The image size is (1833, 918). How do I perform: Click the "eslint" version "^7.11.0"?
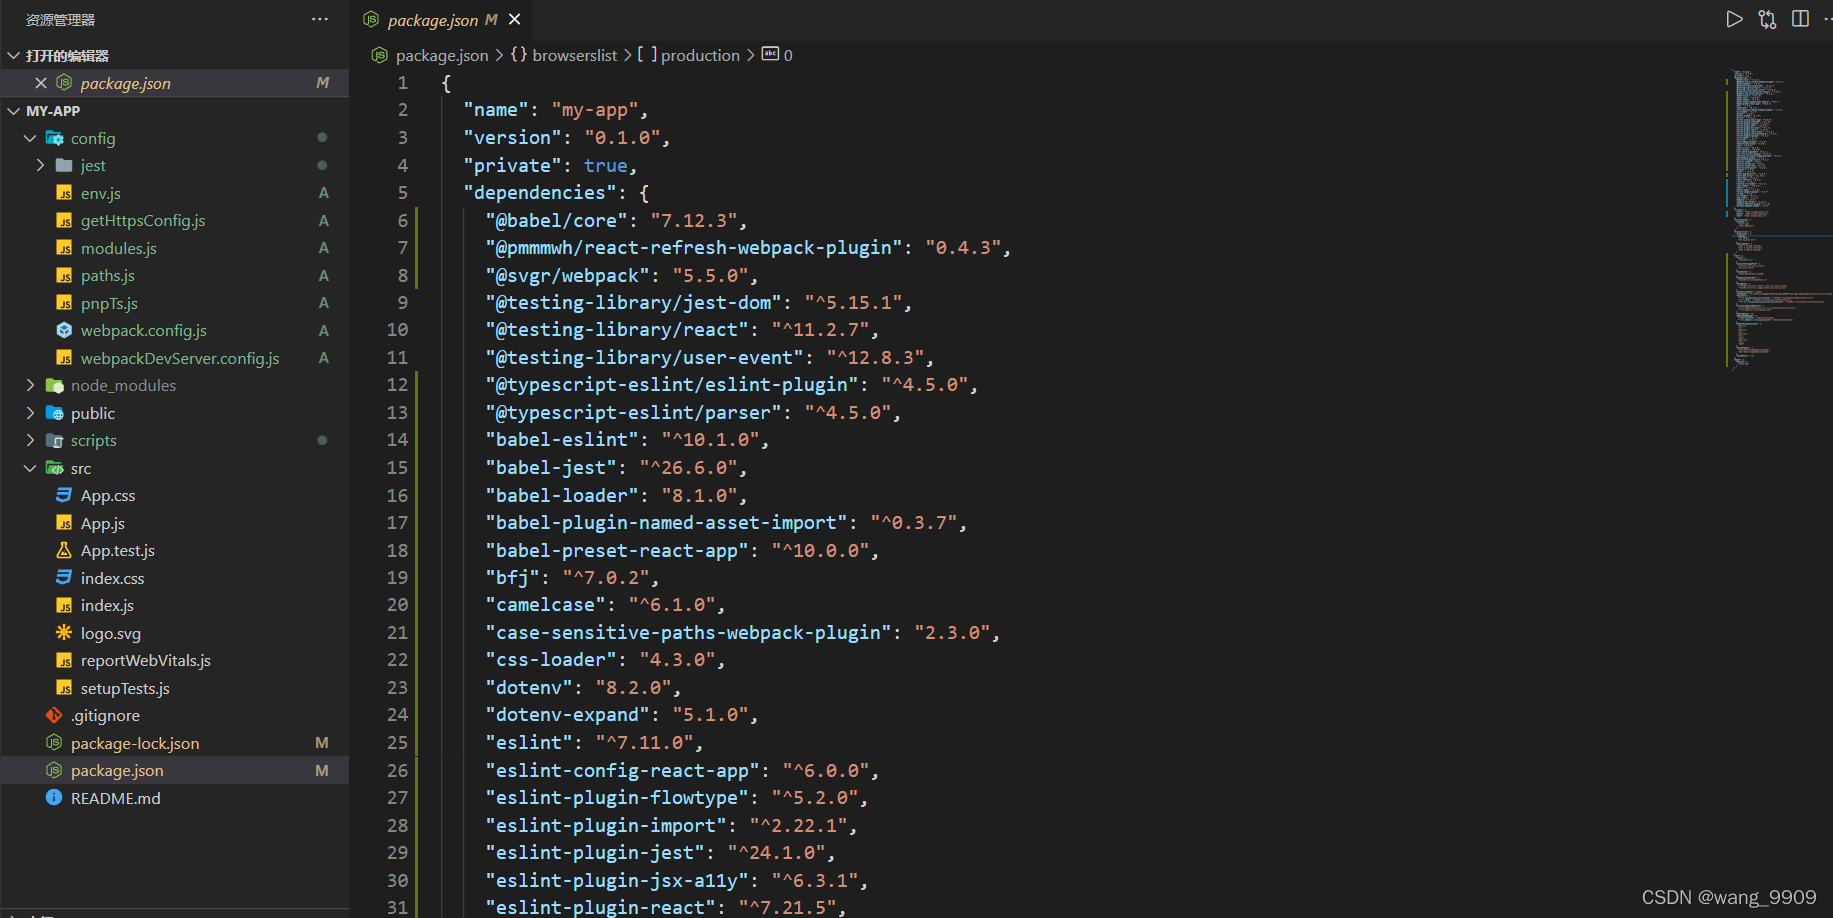coord(644,742)
